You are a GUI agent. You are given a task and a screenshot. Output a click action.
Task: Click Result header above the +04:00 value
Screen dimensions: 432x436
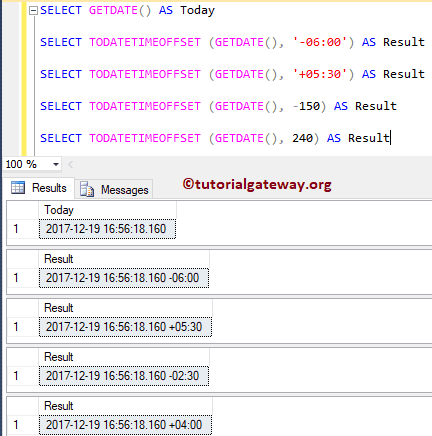pyautogui.click(x=125, y=406)
